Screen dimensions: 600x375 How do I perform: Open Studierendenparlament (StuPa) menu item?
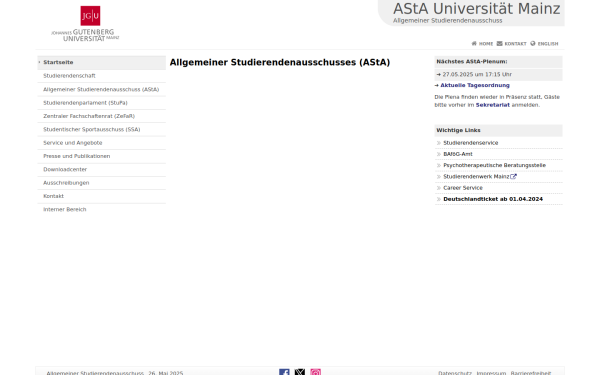tap(101, 103)
